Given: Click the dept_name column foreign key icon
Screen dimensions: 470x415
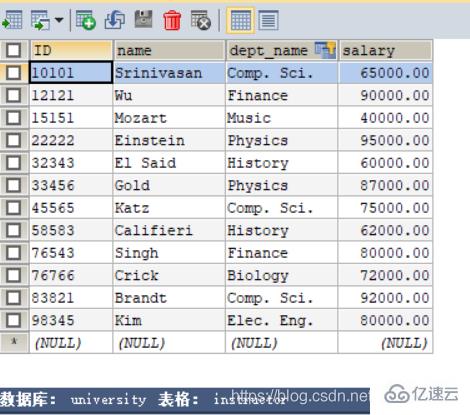Looking at the screenshot, I should coord(325,50).
